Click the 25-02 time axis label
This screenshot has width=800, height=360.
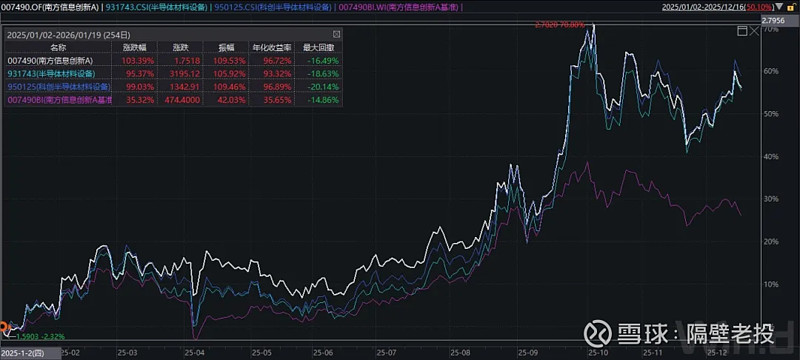[69, 352]
